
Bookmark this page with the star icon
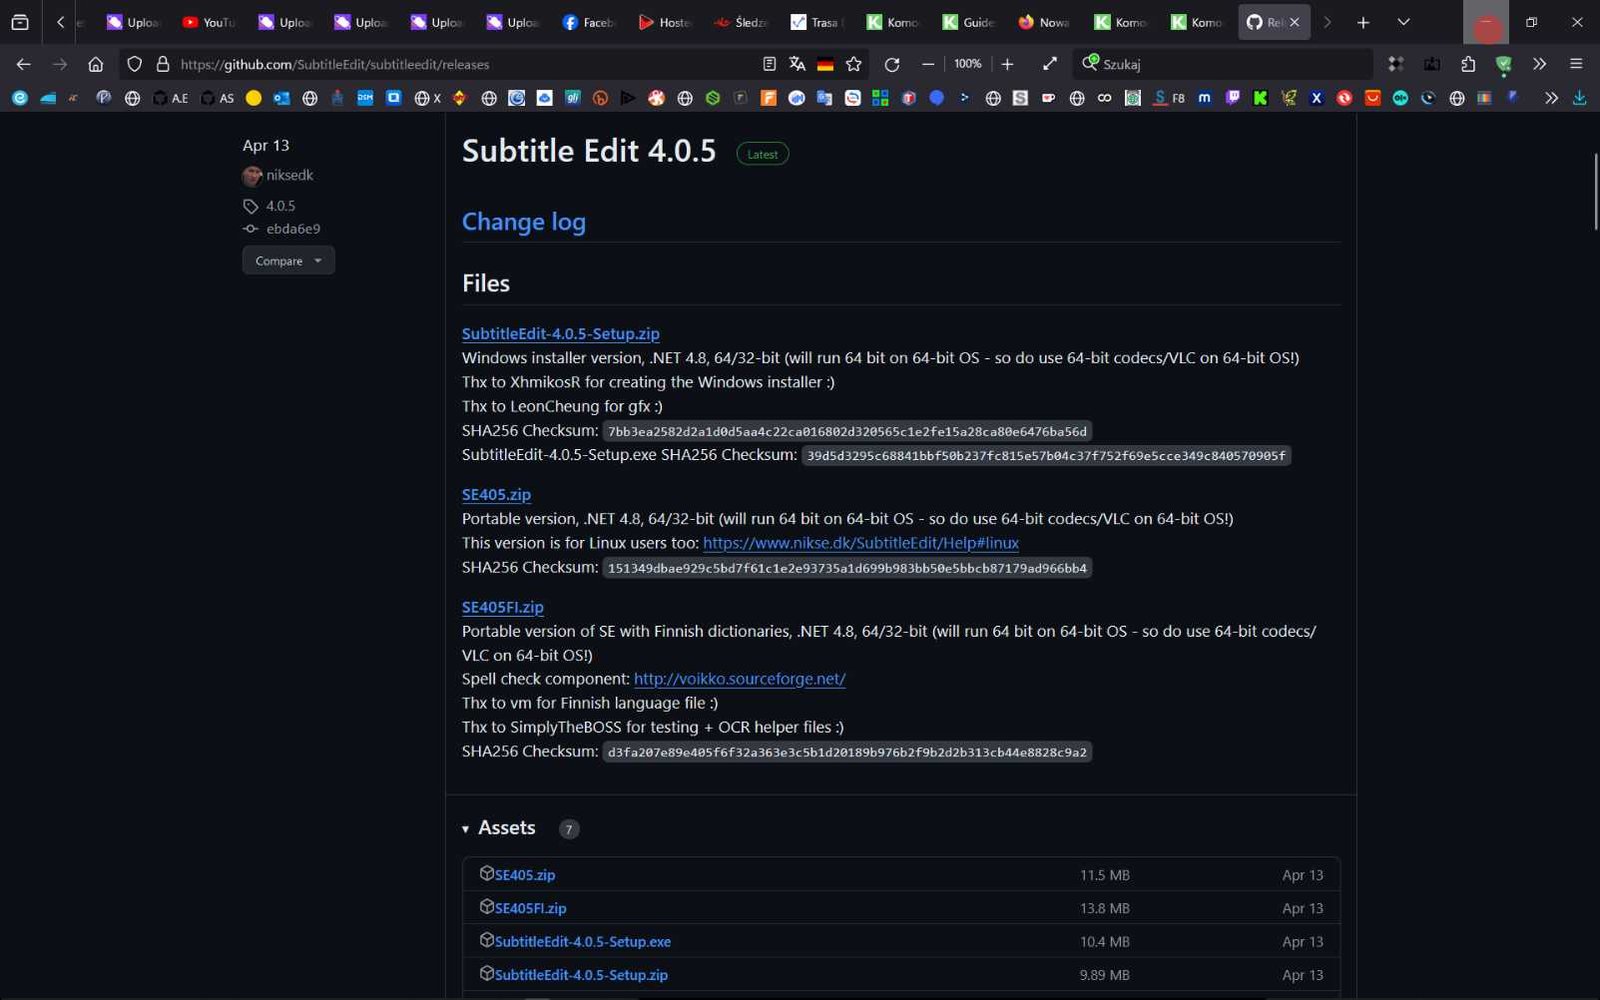tap(853, 64)
